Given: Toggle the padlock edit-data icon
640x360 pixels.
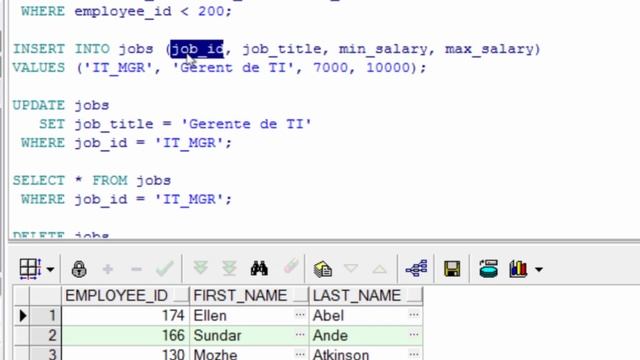Looking at the screenshot, I should [79, 269].
